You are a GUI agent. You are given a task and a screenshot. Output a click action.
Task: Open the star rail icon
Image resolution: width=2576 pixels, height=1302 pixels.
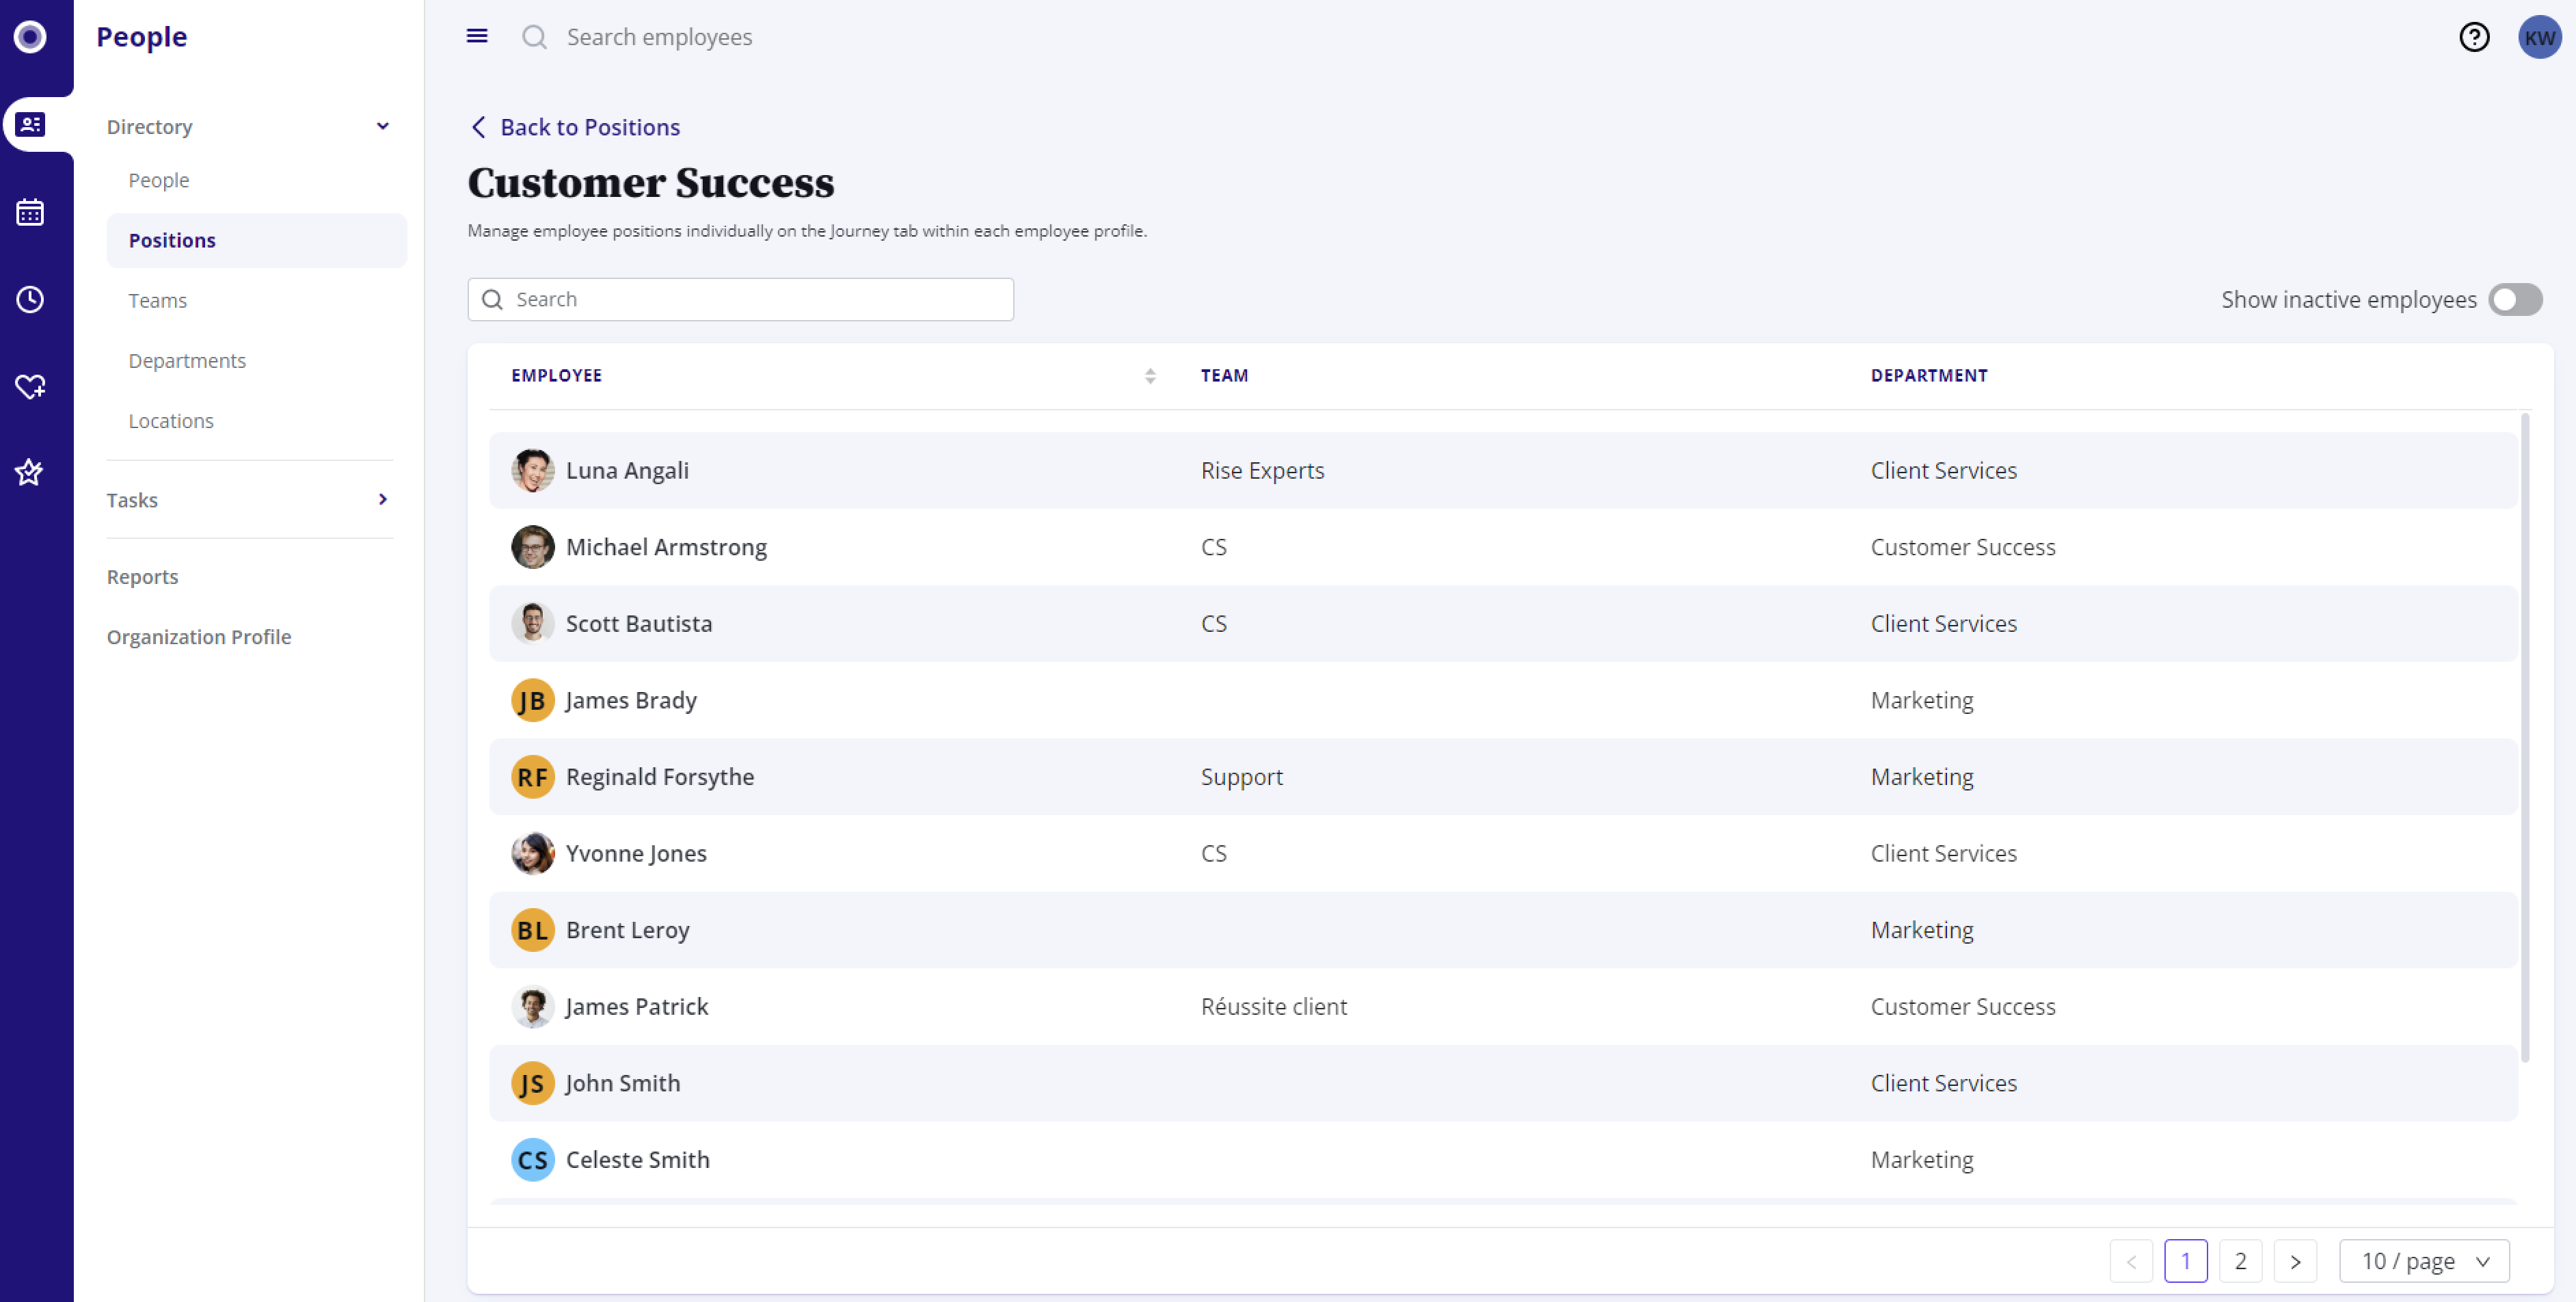click(30, 472)
